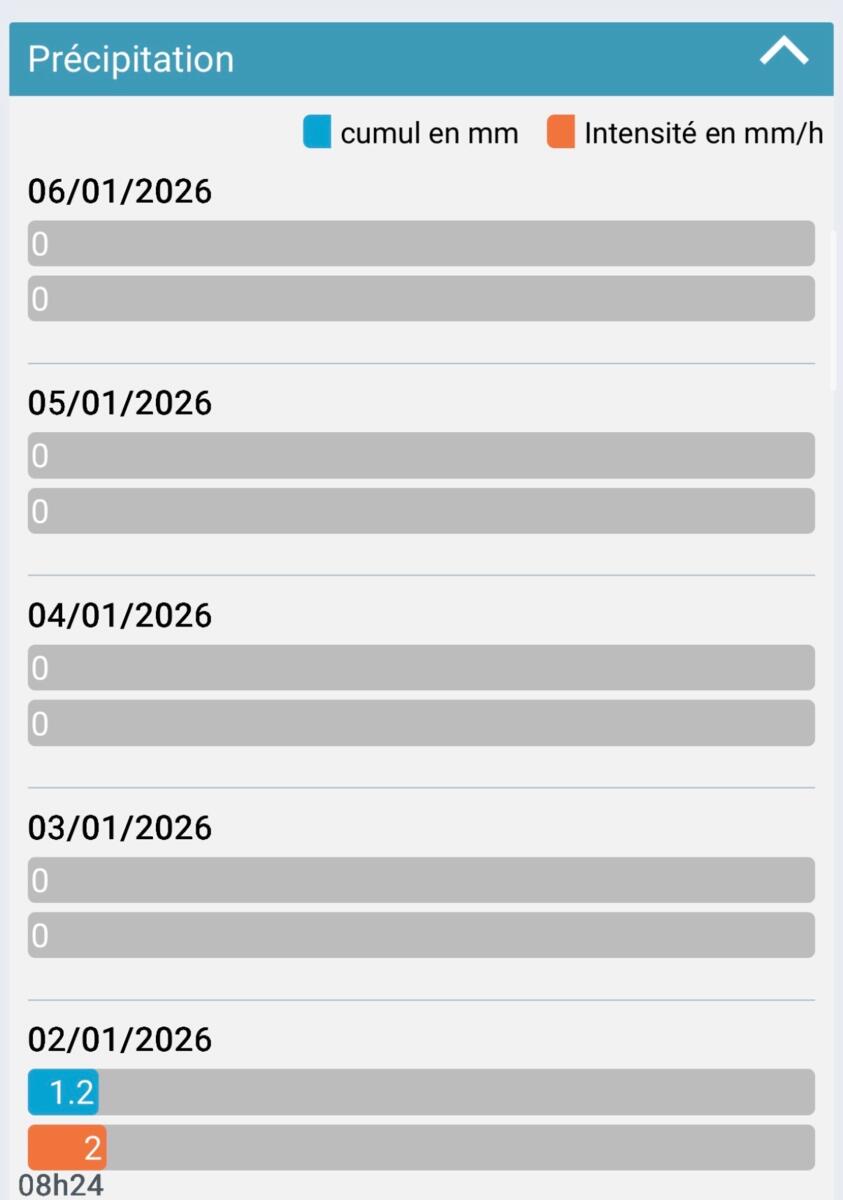Tap the 02/01/2026 date heading
843x1200 pixels.
(120, 1040)
